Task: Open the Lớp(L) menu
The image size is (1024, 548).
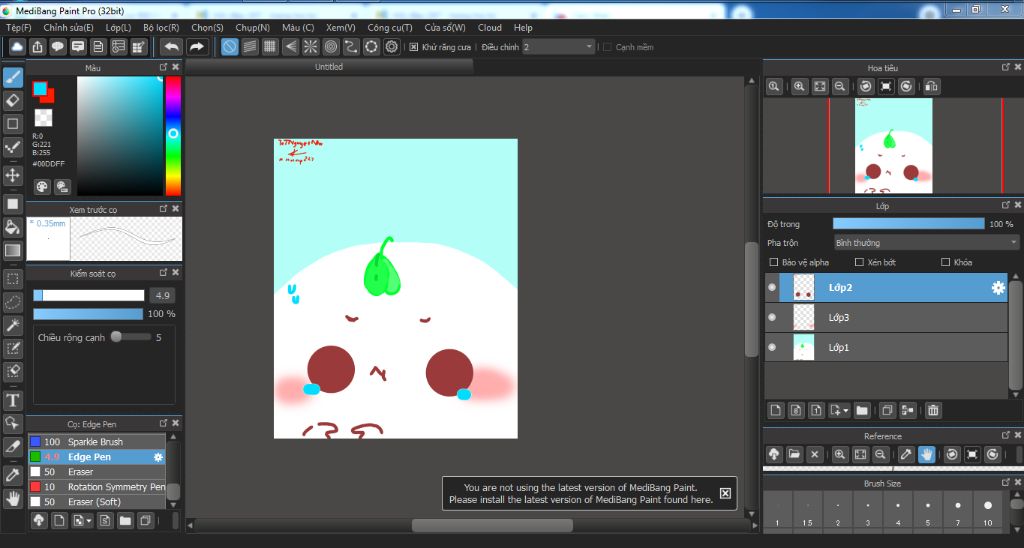Action: point(118,27)
